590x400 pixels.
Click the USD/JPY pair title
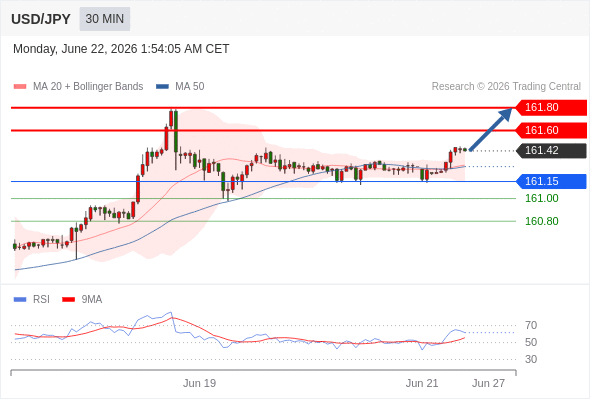[x=41, y=19]
